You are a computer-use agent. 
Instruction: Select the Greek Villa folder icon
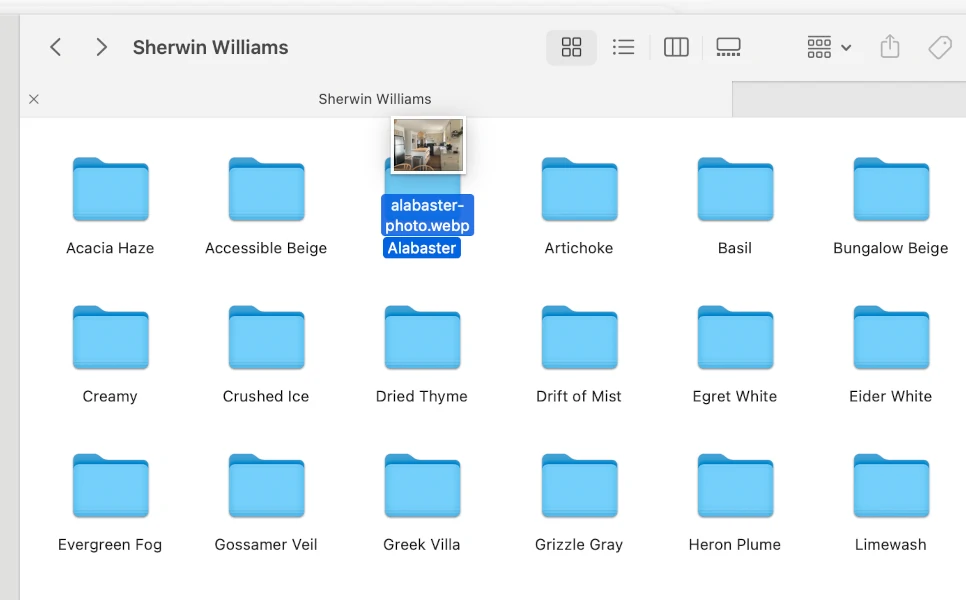coord(423,485)
